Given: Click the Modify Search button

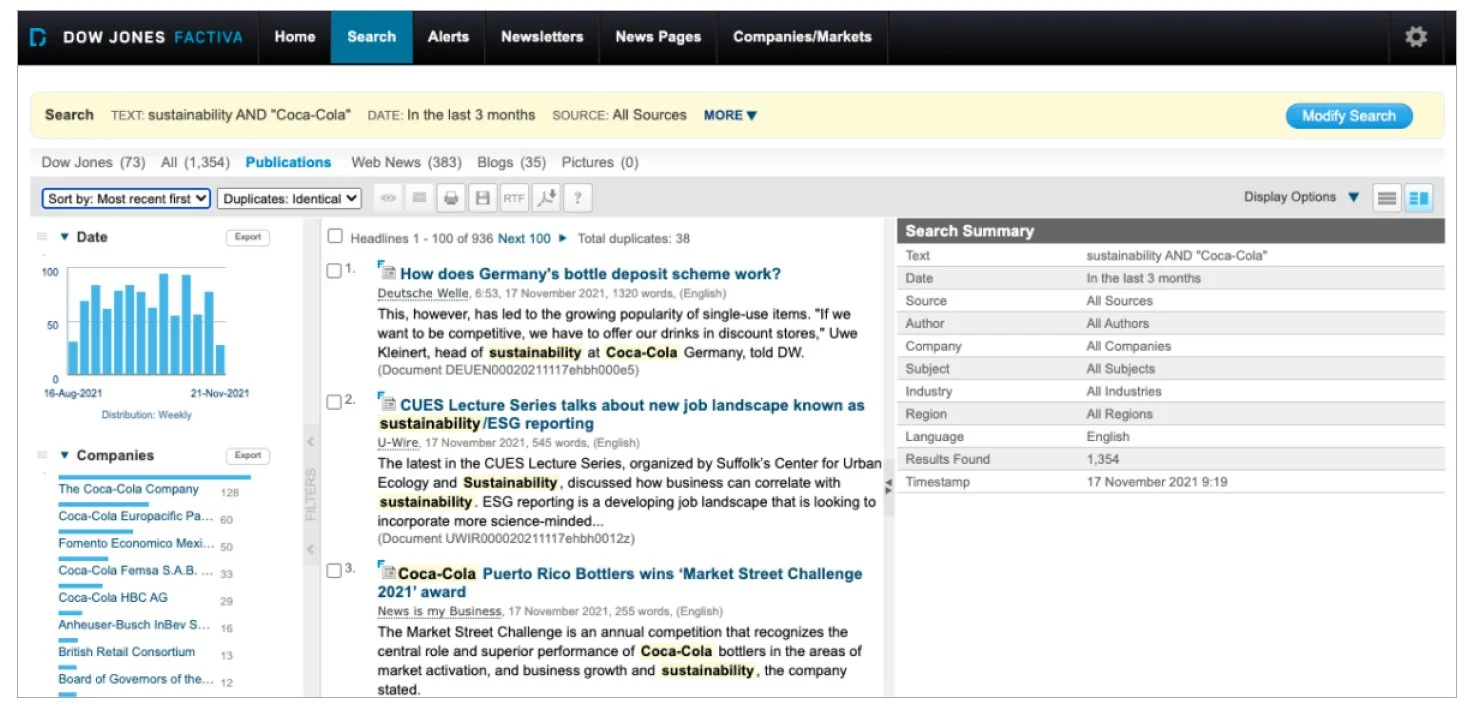Looking at the screenshot, I should [x=1348, y=116].
